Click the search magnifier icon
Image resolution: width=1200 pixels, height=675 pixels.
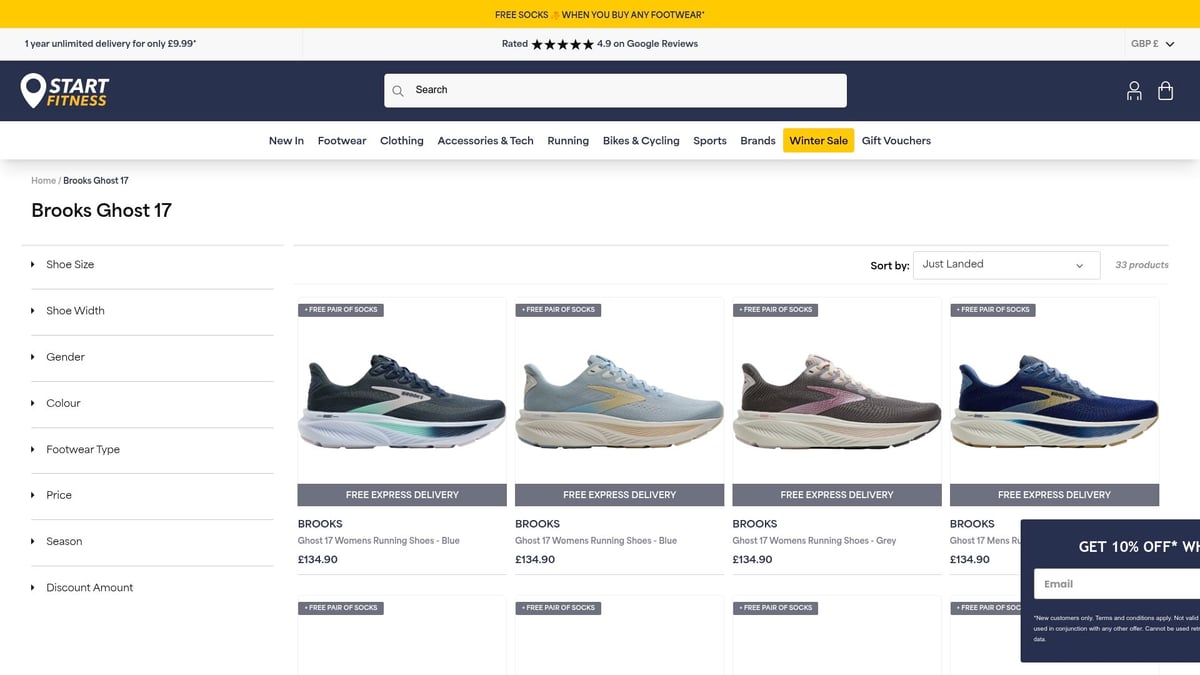click(x=398, y=90)
